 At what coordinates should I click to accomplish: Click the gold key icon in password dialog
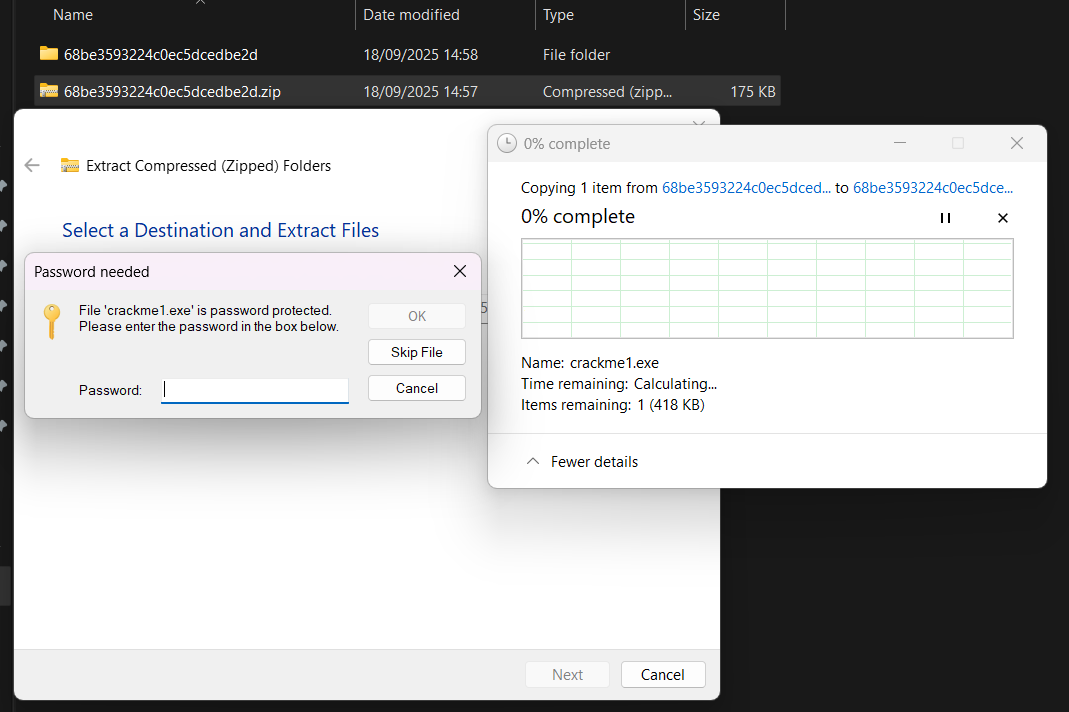(x=52, y=321)
